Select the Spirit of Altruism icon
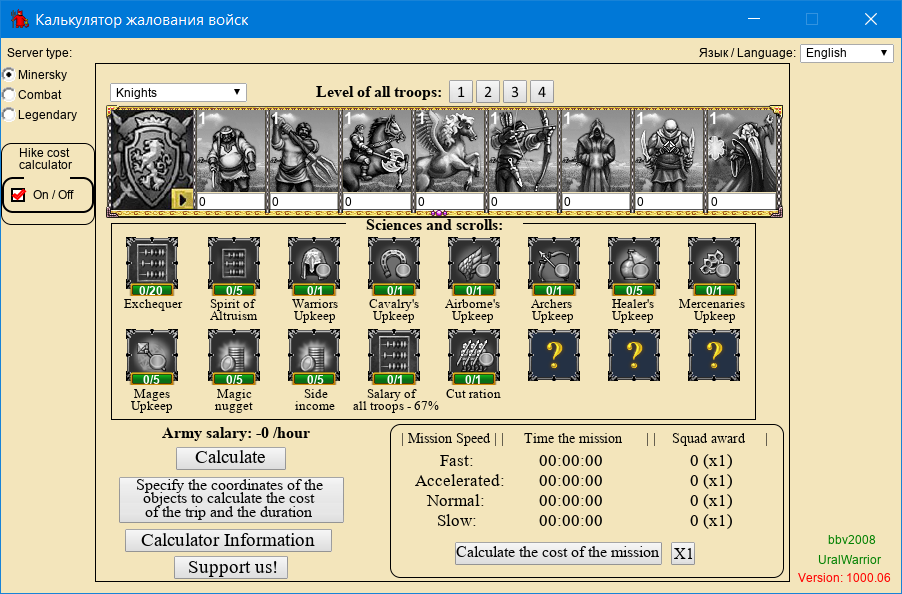 [x=233, y=264]
